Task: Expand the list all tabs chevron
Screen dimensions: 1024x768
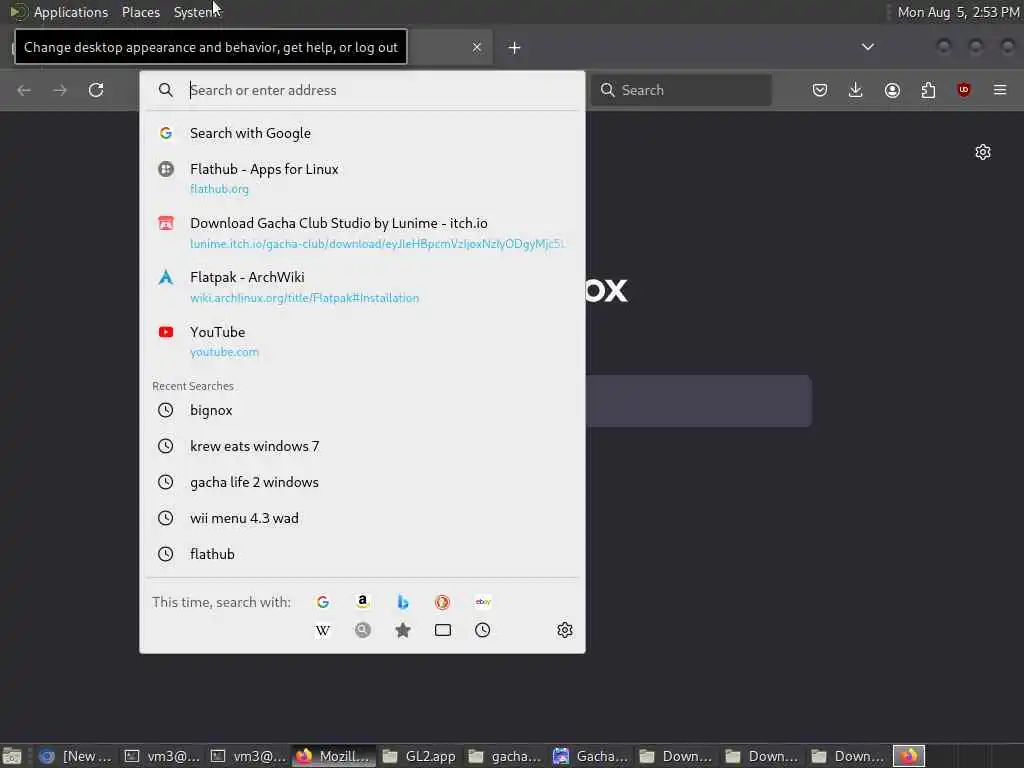Action: [x=868, y=47]
